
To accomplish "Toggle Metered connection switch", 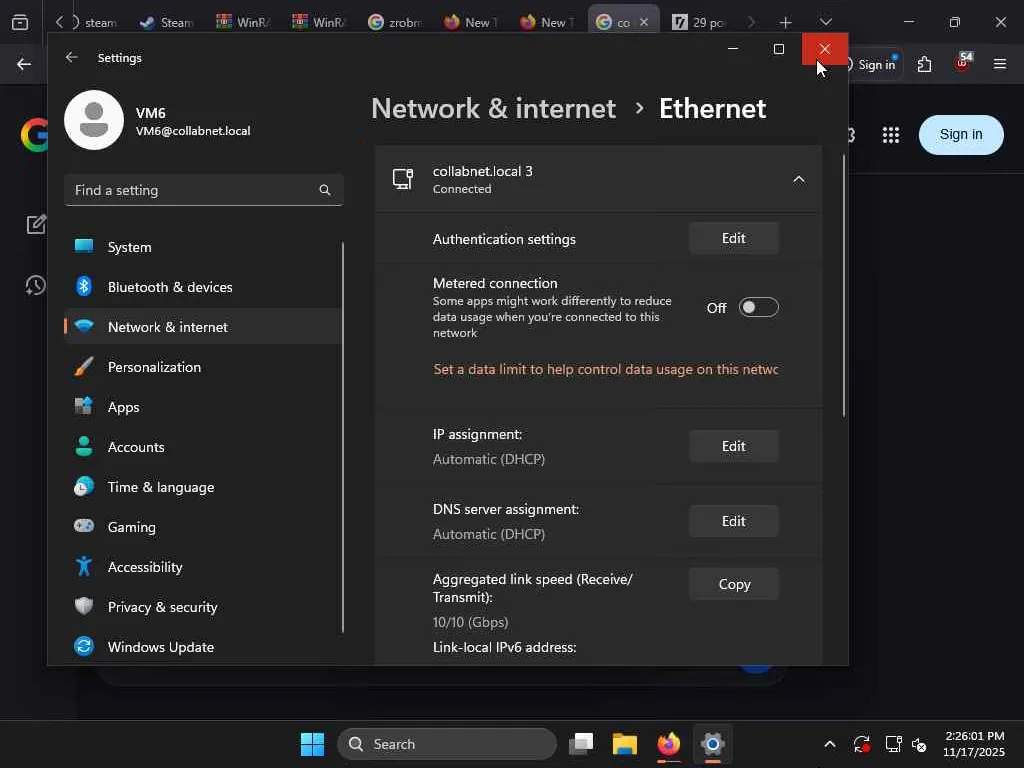I will 758,308.
